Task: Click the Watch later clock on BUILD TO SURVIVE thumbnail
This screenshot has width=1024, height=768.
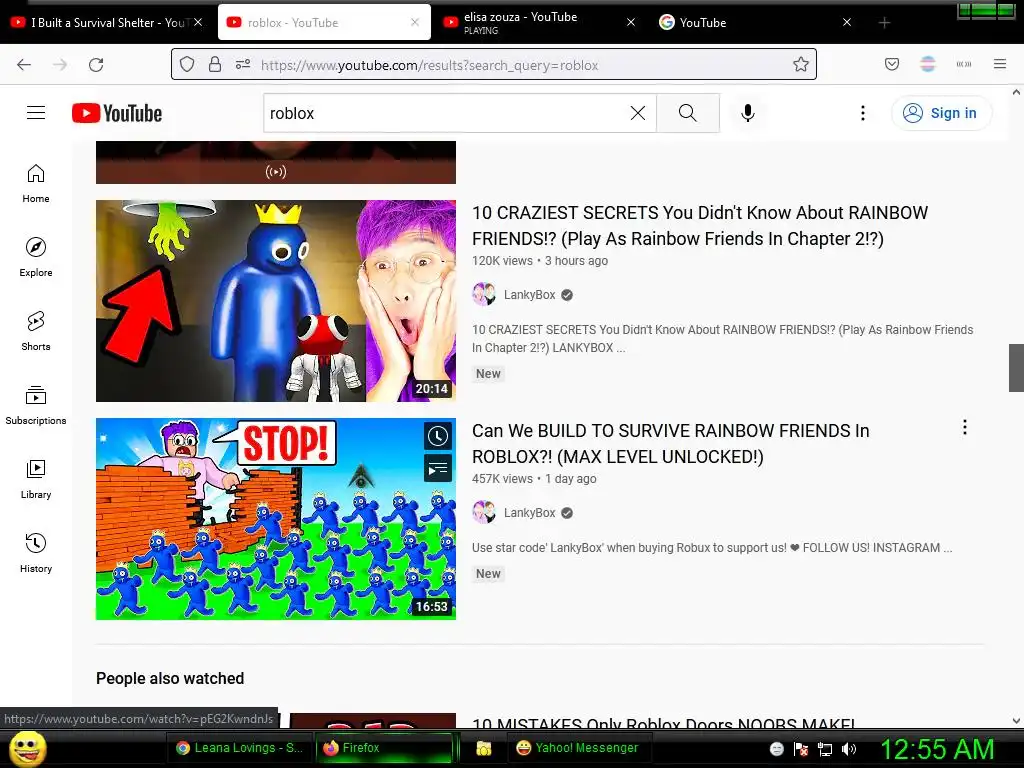Action: click(438, 436)
